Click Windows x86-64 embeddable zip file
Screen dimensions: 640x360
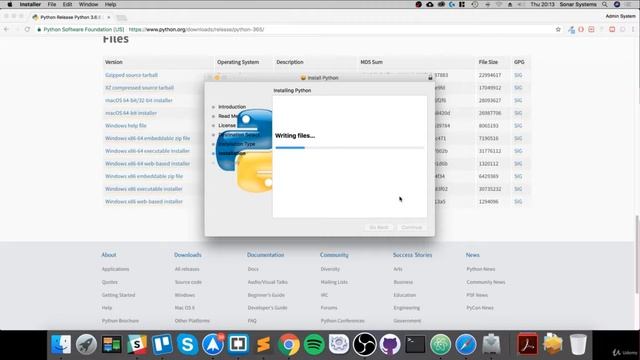tap(147, 138)
